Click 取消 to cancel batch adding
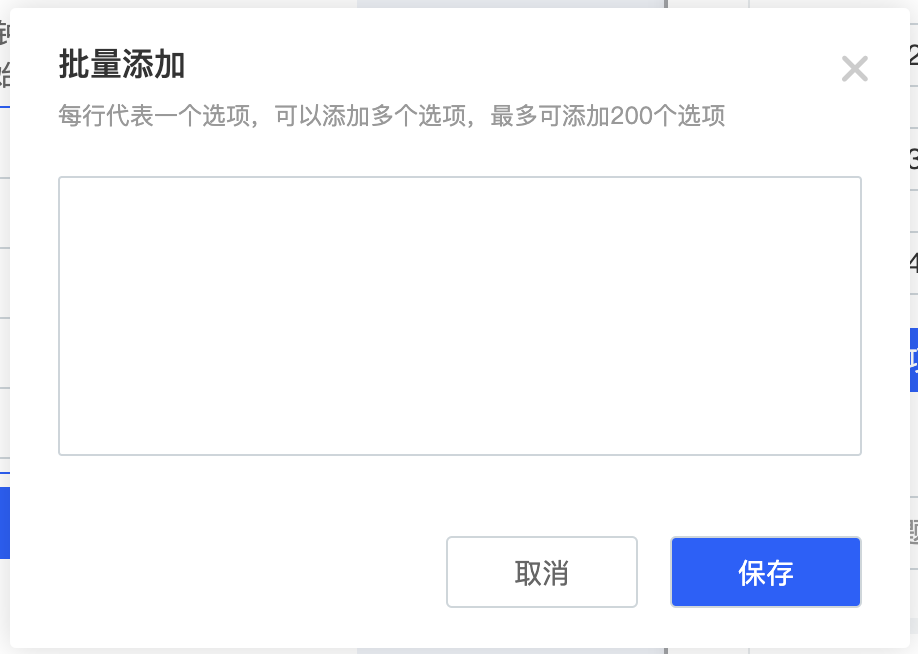This screenshot has height=654, width=918. 542,572
